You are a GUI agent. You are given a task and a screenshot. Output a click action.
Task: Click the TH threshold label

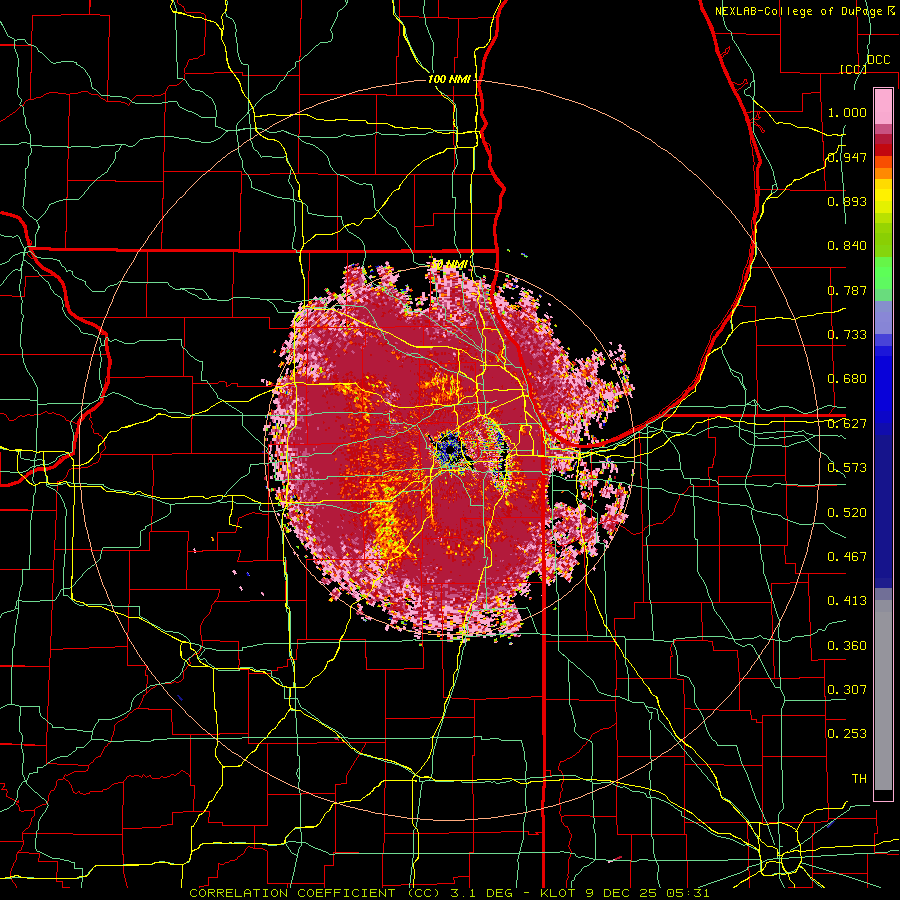click(x=859, y=779)
